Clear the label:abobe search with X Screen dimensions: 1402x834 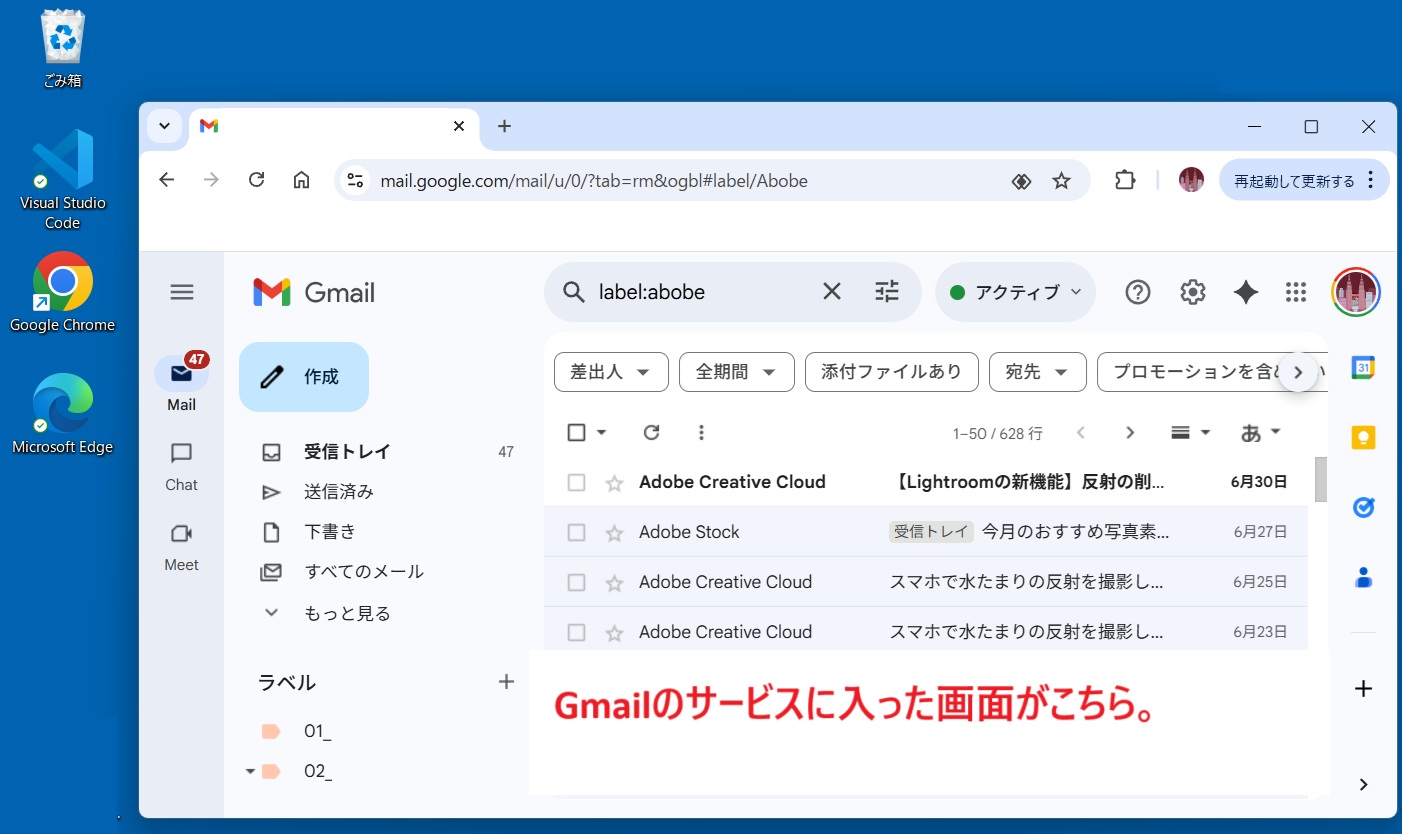[832, 291]
